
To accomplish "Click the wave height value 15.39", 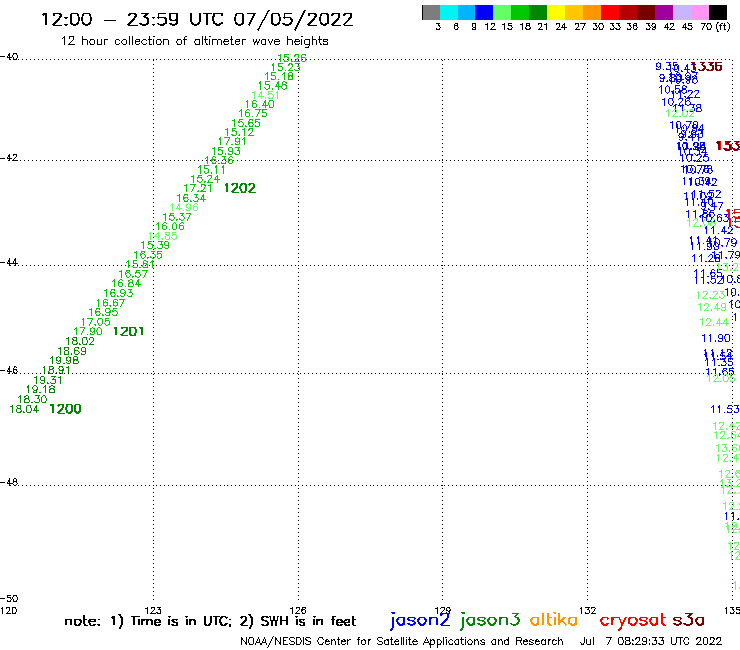I will (155, 245).
